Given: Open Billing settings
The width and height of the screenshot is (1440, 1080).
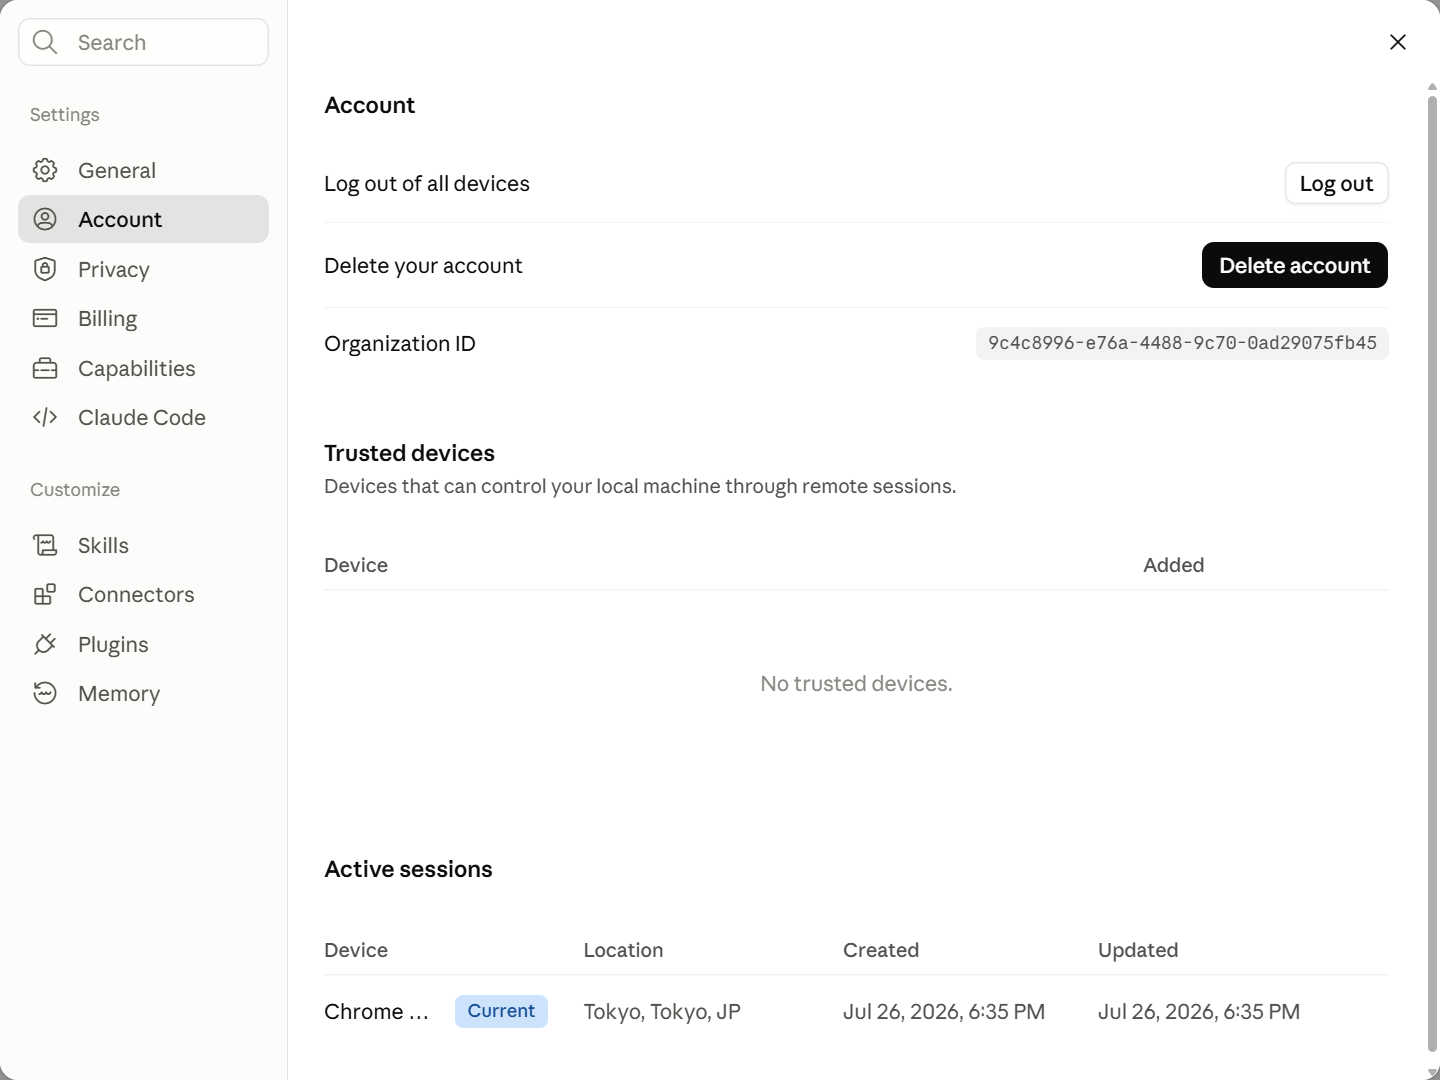Looking at the screenshot, I should (x=143, y=318).
